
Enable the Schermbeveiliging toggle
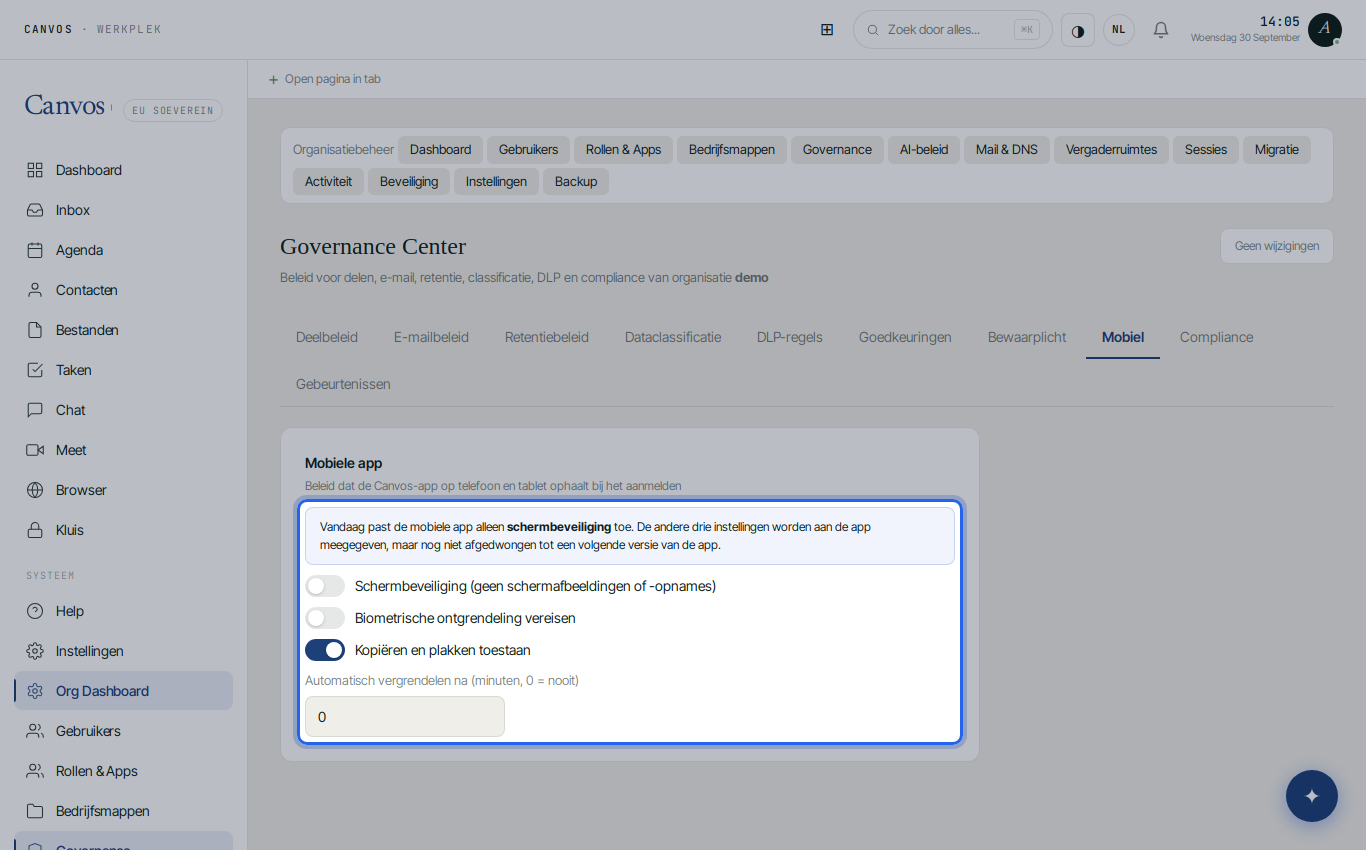[325, 586]
